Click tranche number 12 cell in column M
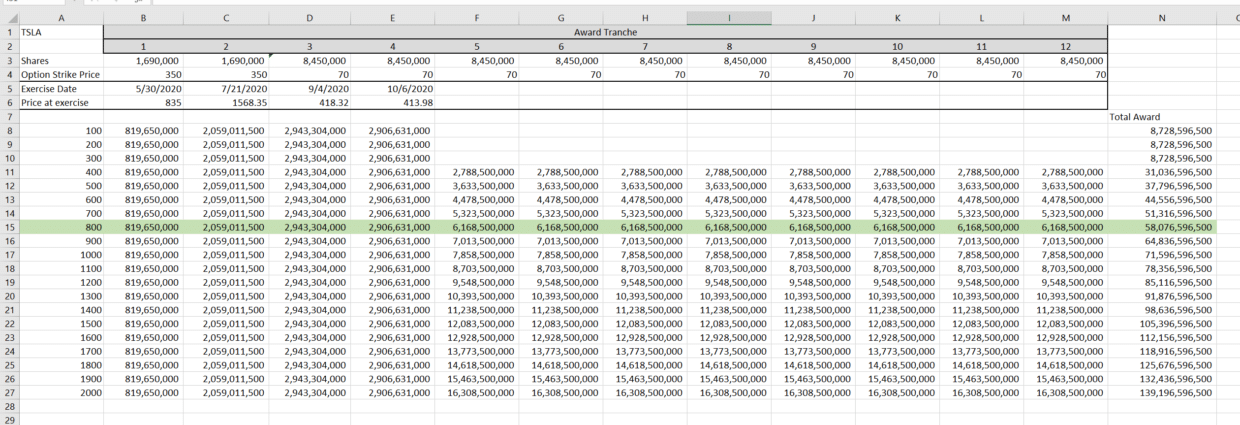The width and height of the screenshot is (1240, 425). click(1065, 46)
